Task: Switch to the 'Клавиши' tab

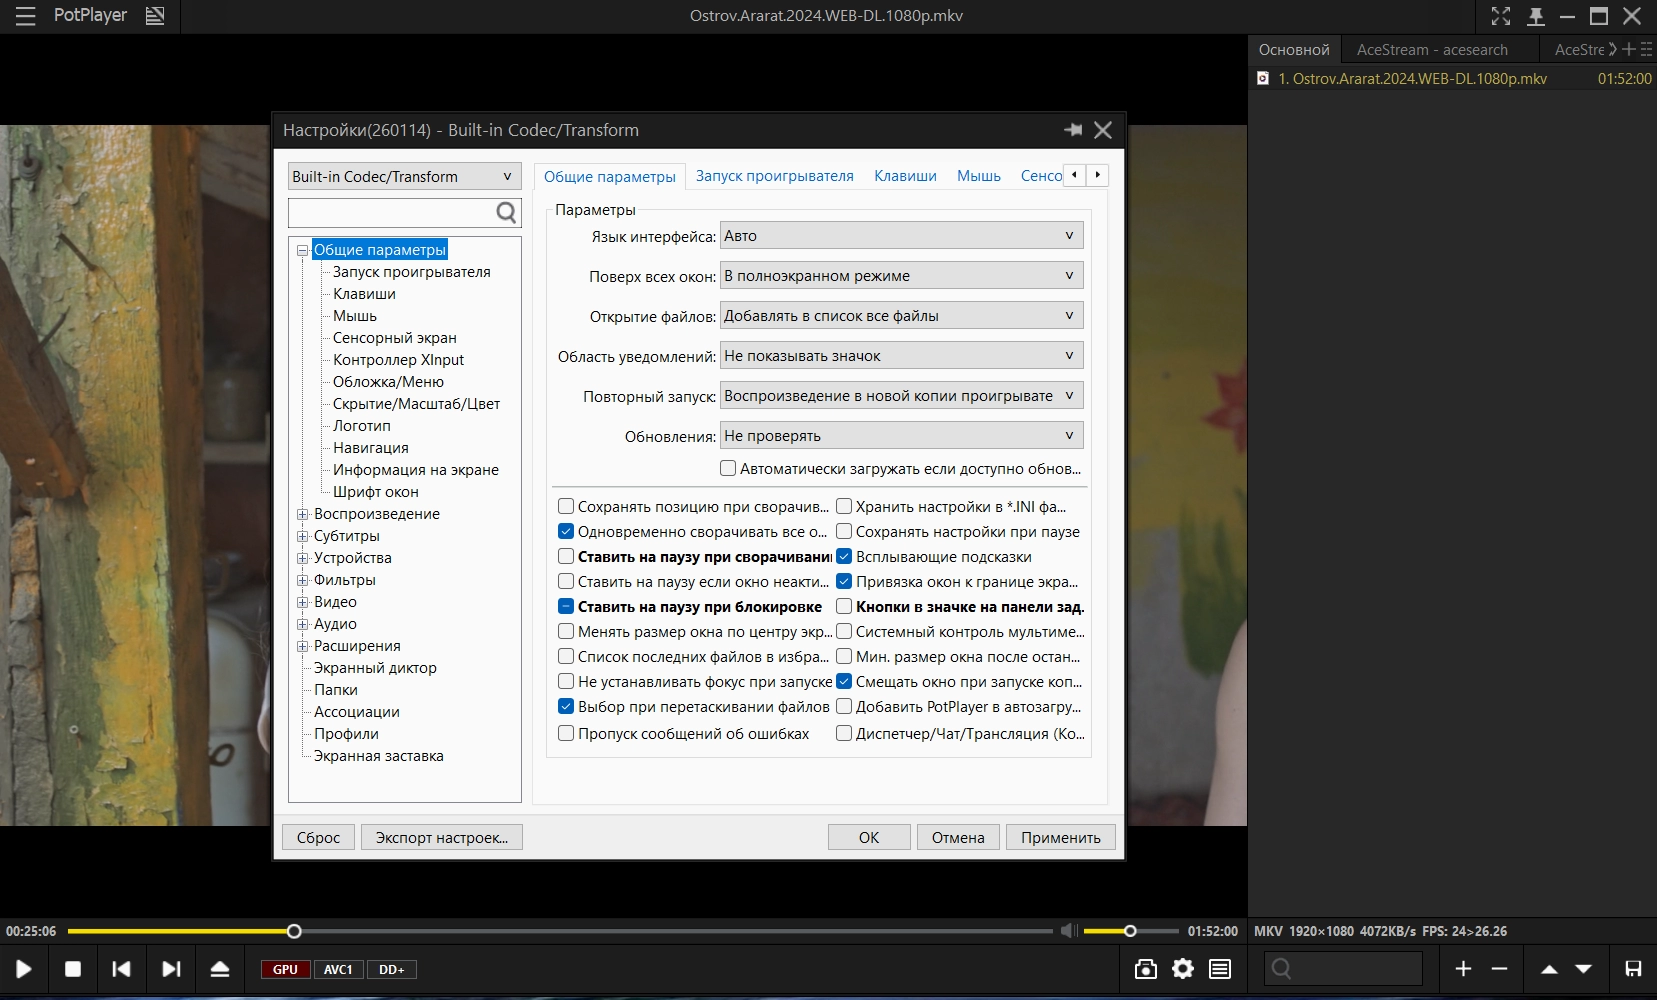Action: 905,176
